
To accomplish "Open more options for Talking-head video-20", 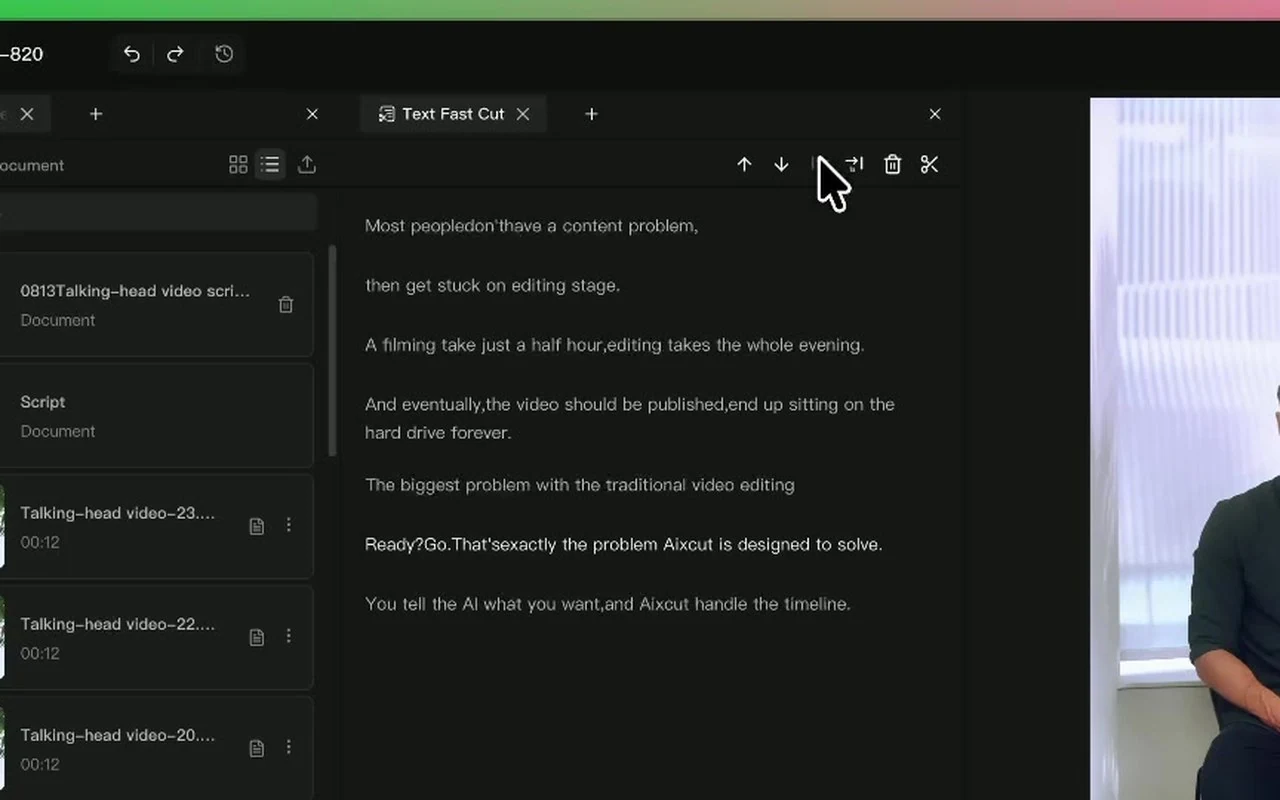I will point(289,747).
